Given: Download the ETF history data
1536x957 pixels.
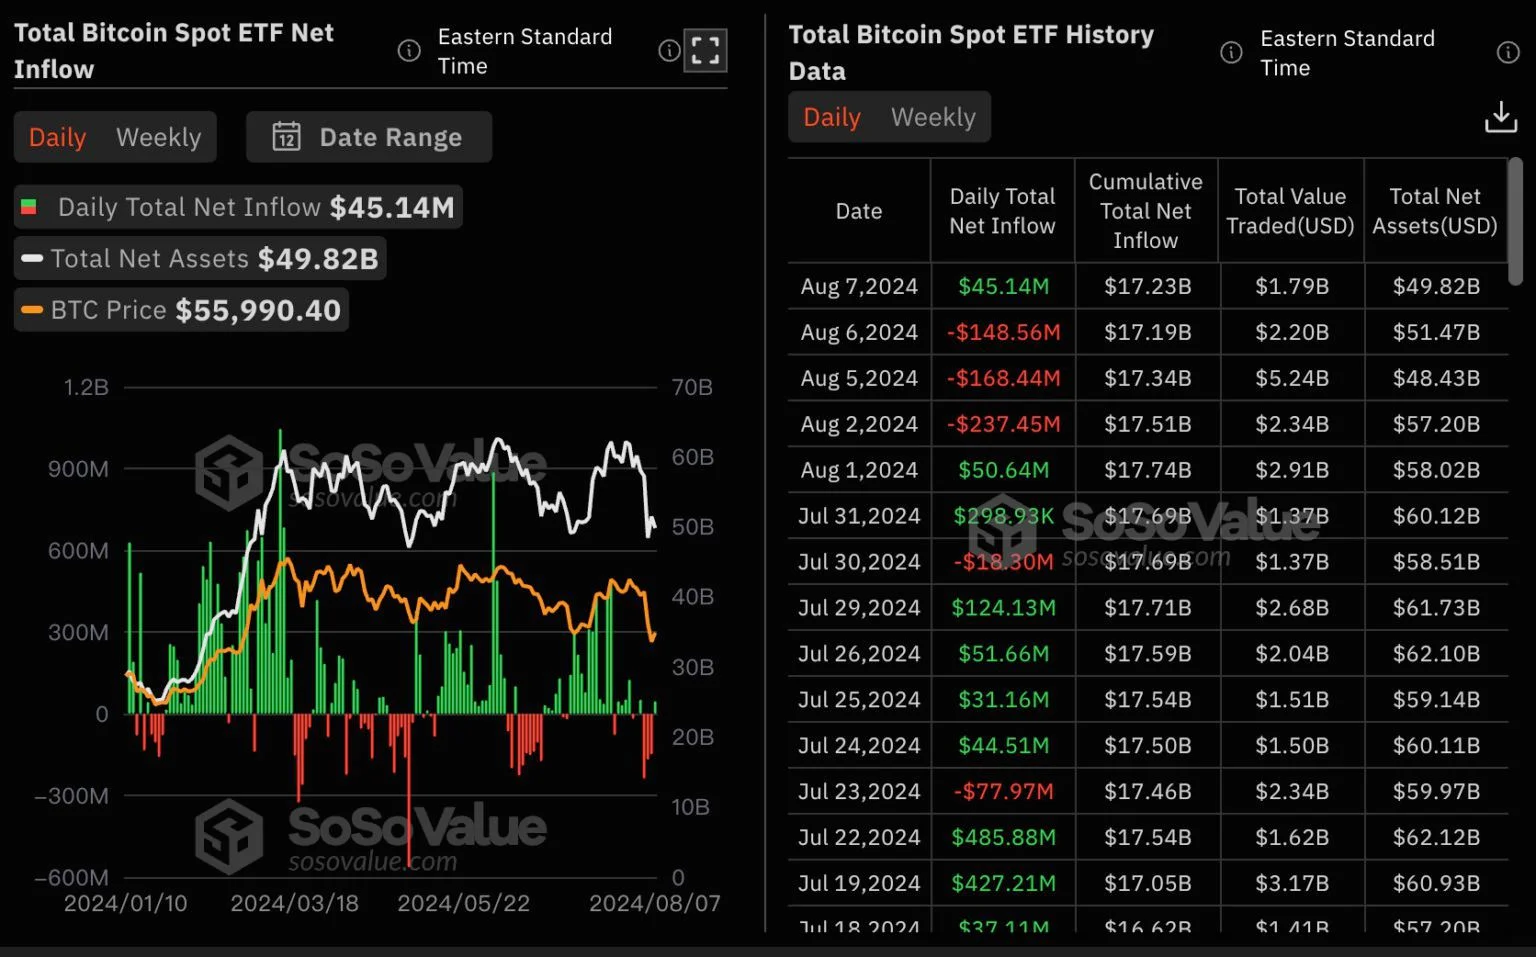Looking at the screenshot, I should [1500, 117].
